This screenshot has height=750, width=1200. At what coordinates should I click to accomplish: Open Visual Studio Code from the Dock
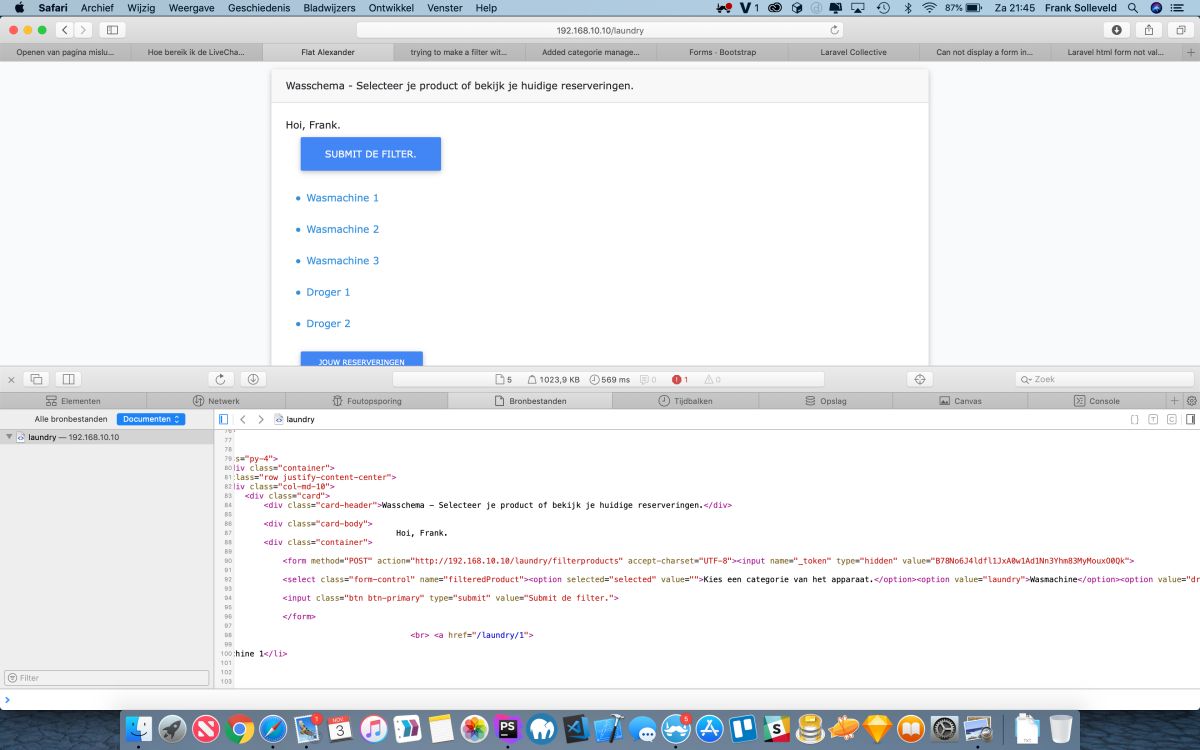[575, 728]
